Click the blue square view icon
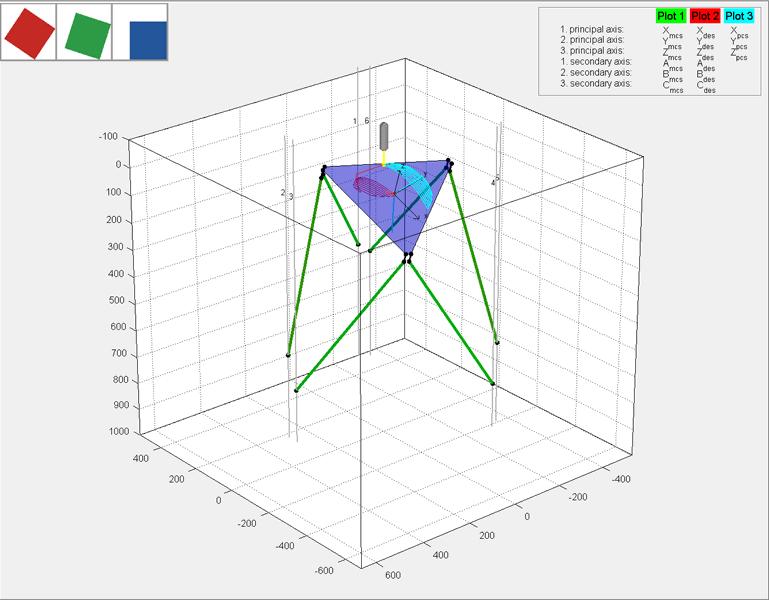The height and width of the screenshot is (600, 769). click(x=149, y=41)
